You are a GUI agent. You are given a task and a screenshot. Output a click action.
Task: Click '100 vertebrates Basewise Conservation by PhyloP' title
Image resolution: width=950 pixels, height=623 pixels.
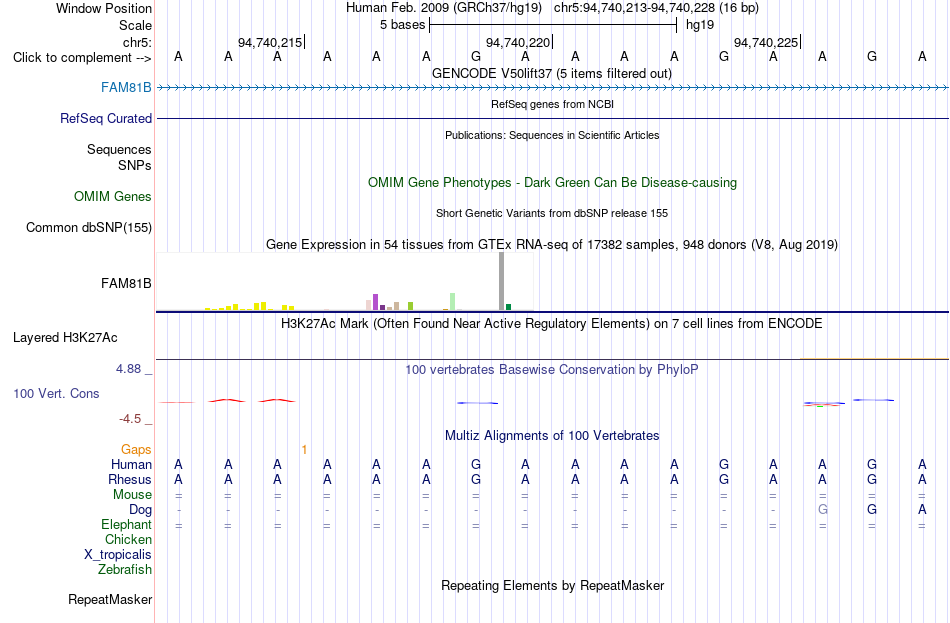[552, 369]
